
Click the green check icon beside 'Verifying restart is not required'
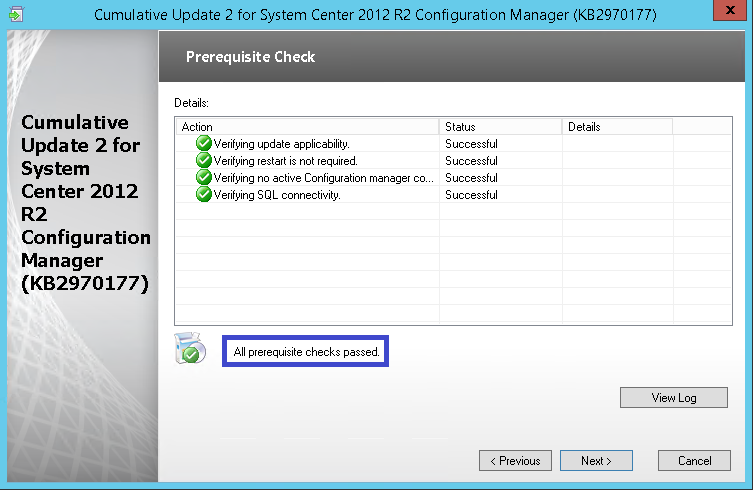pos(204,160)
